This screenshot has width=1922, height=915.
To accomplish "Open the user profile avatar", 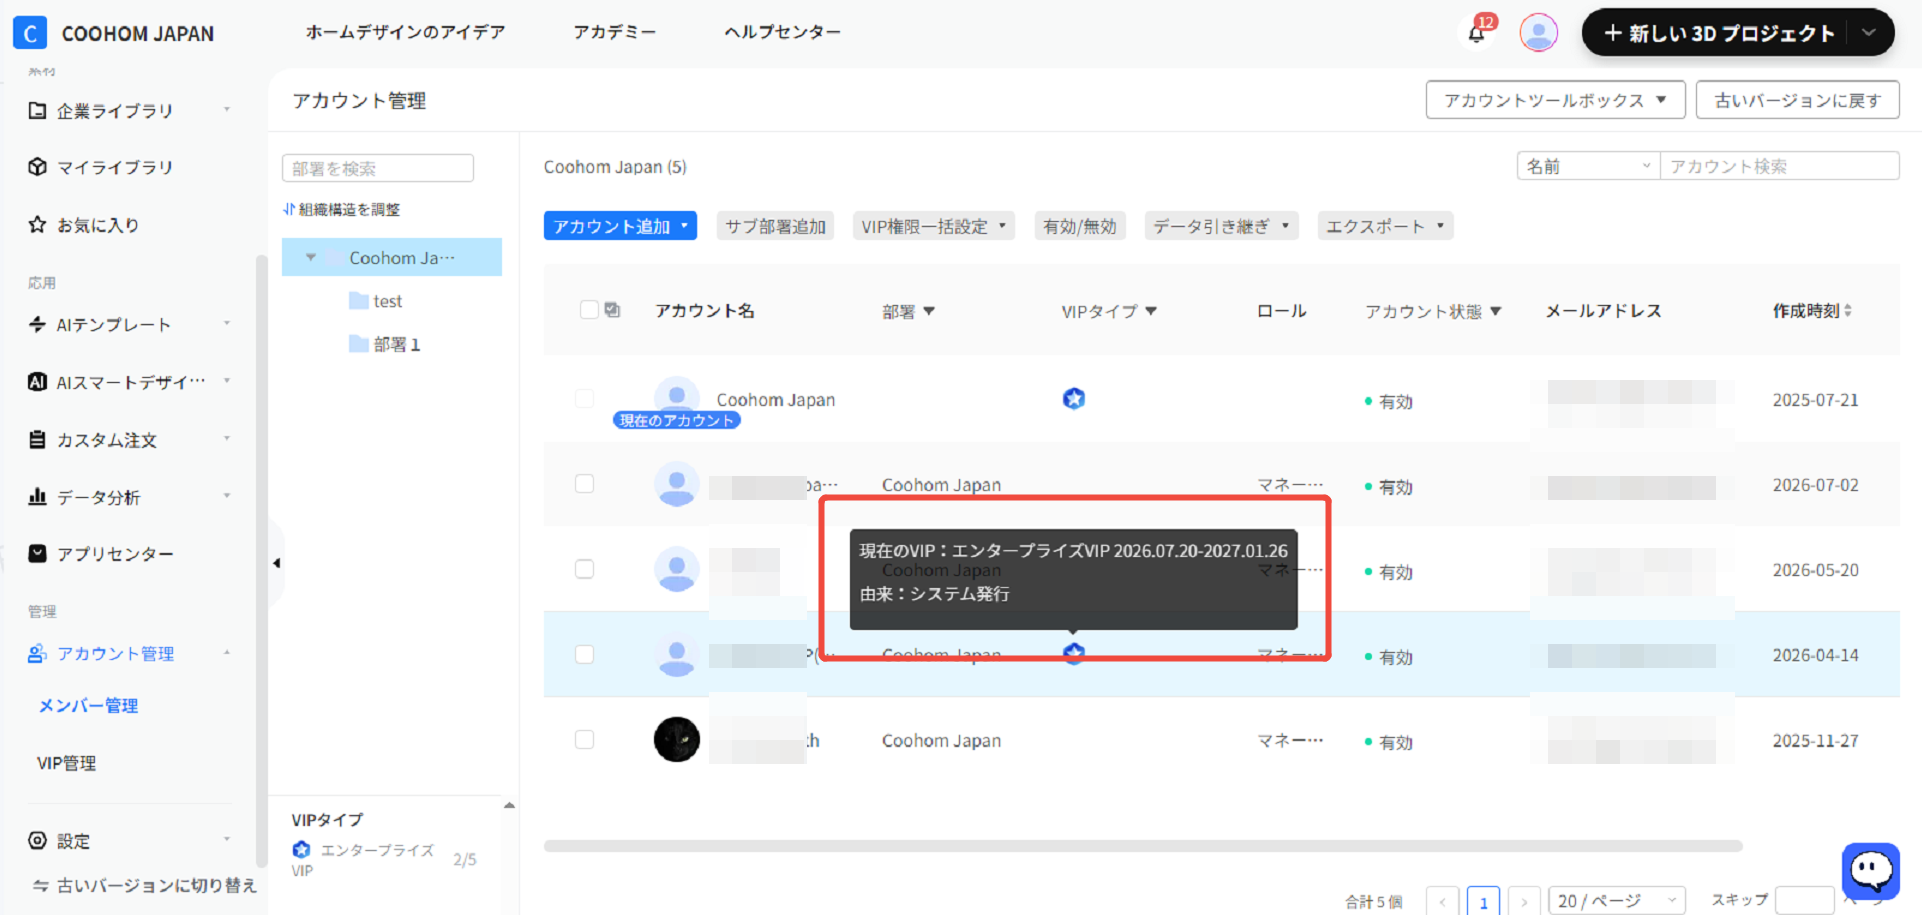I will pyautogui.click(x=1538, y=33).
